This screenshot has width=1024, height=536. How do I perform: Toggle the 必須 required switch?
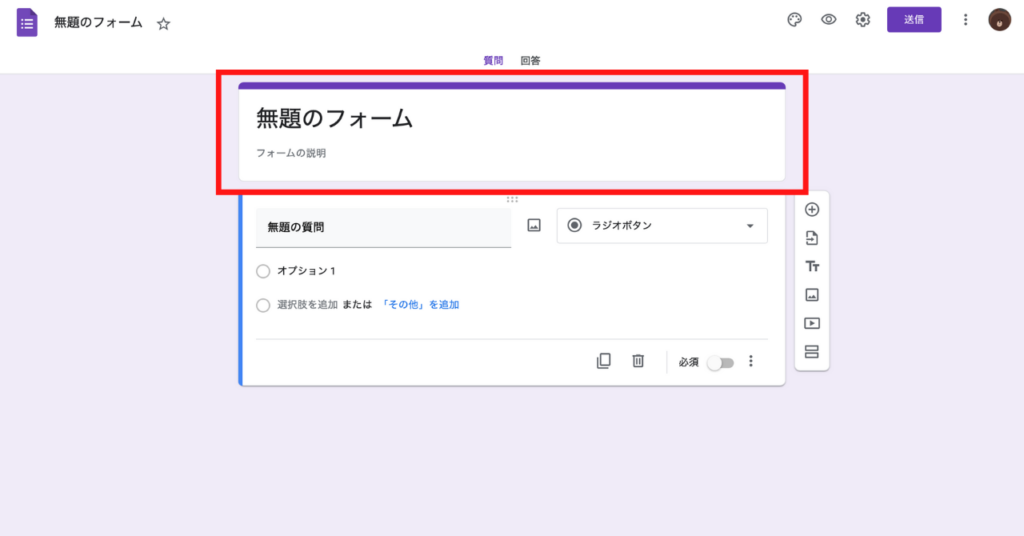720,363
